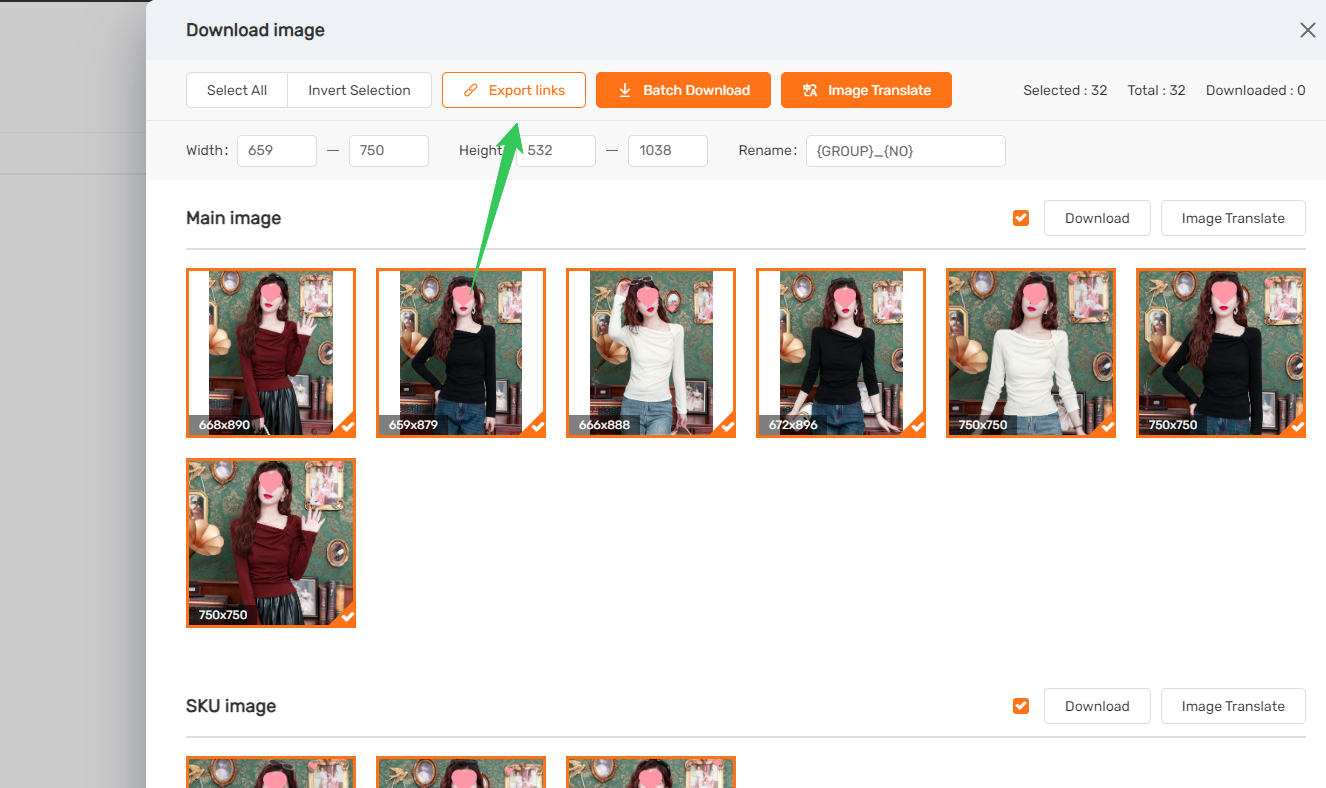The height and width of the screenshot is (788, 1326).
Task: Toggle the checkmark on the 672x896 image
Action: coord(917,427)
